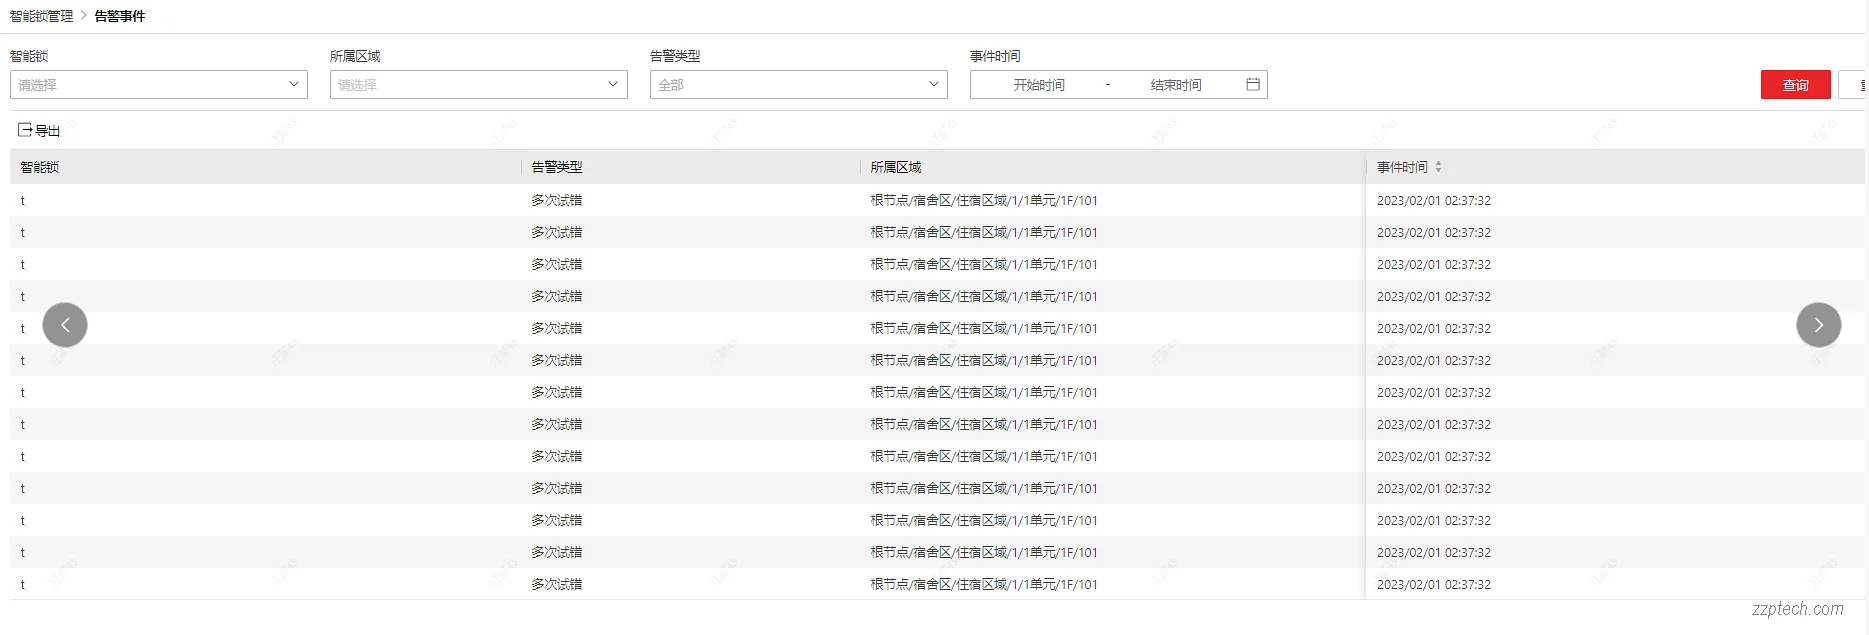Select the 开始时间 start time field
The height and width of the screenshot is (635, 1869).
point(1039,85)
